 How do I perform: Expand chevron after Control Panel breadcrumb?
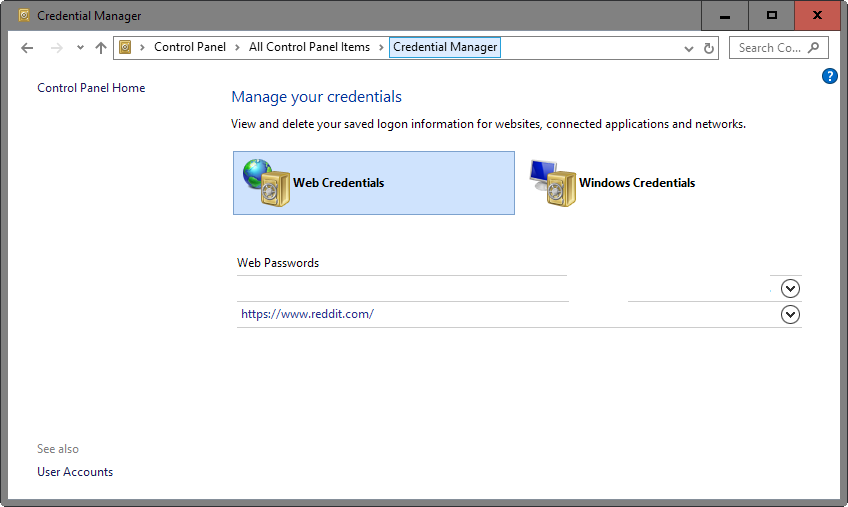pos(237,48)
